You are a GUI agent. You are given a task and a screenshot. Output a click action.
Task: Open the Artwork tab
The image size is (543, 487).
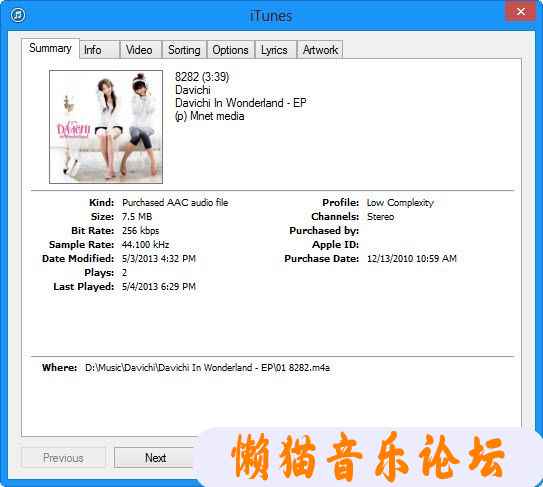pos(320,50)
